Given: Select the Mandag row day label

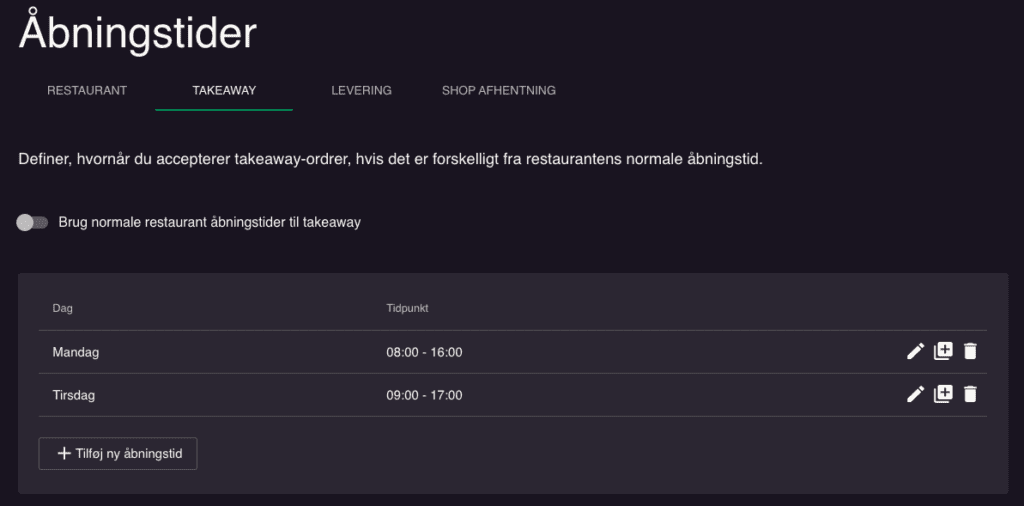Looking at the screenshot, I should (76, 353).
